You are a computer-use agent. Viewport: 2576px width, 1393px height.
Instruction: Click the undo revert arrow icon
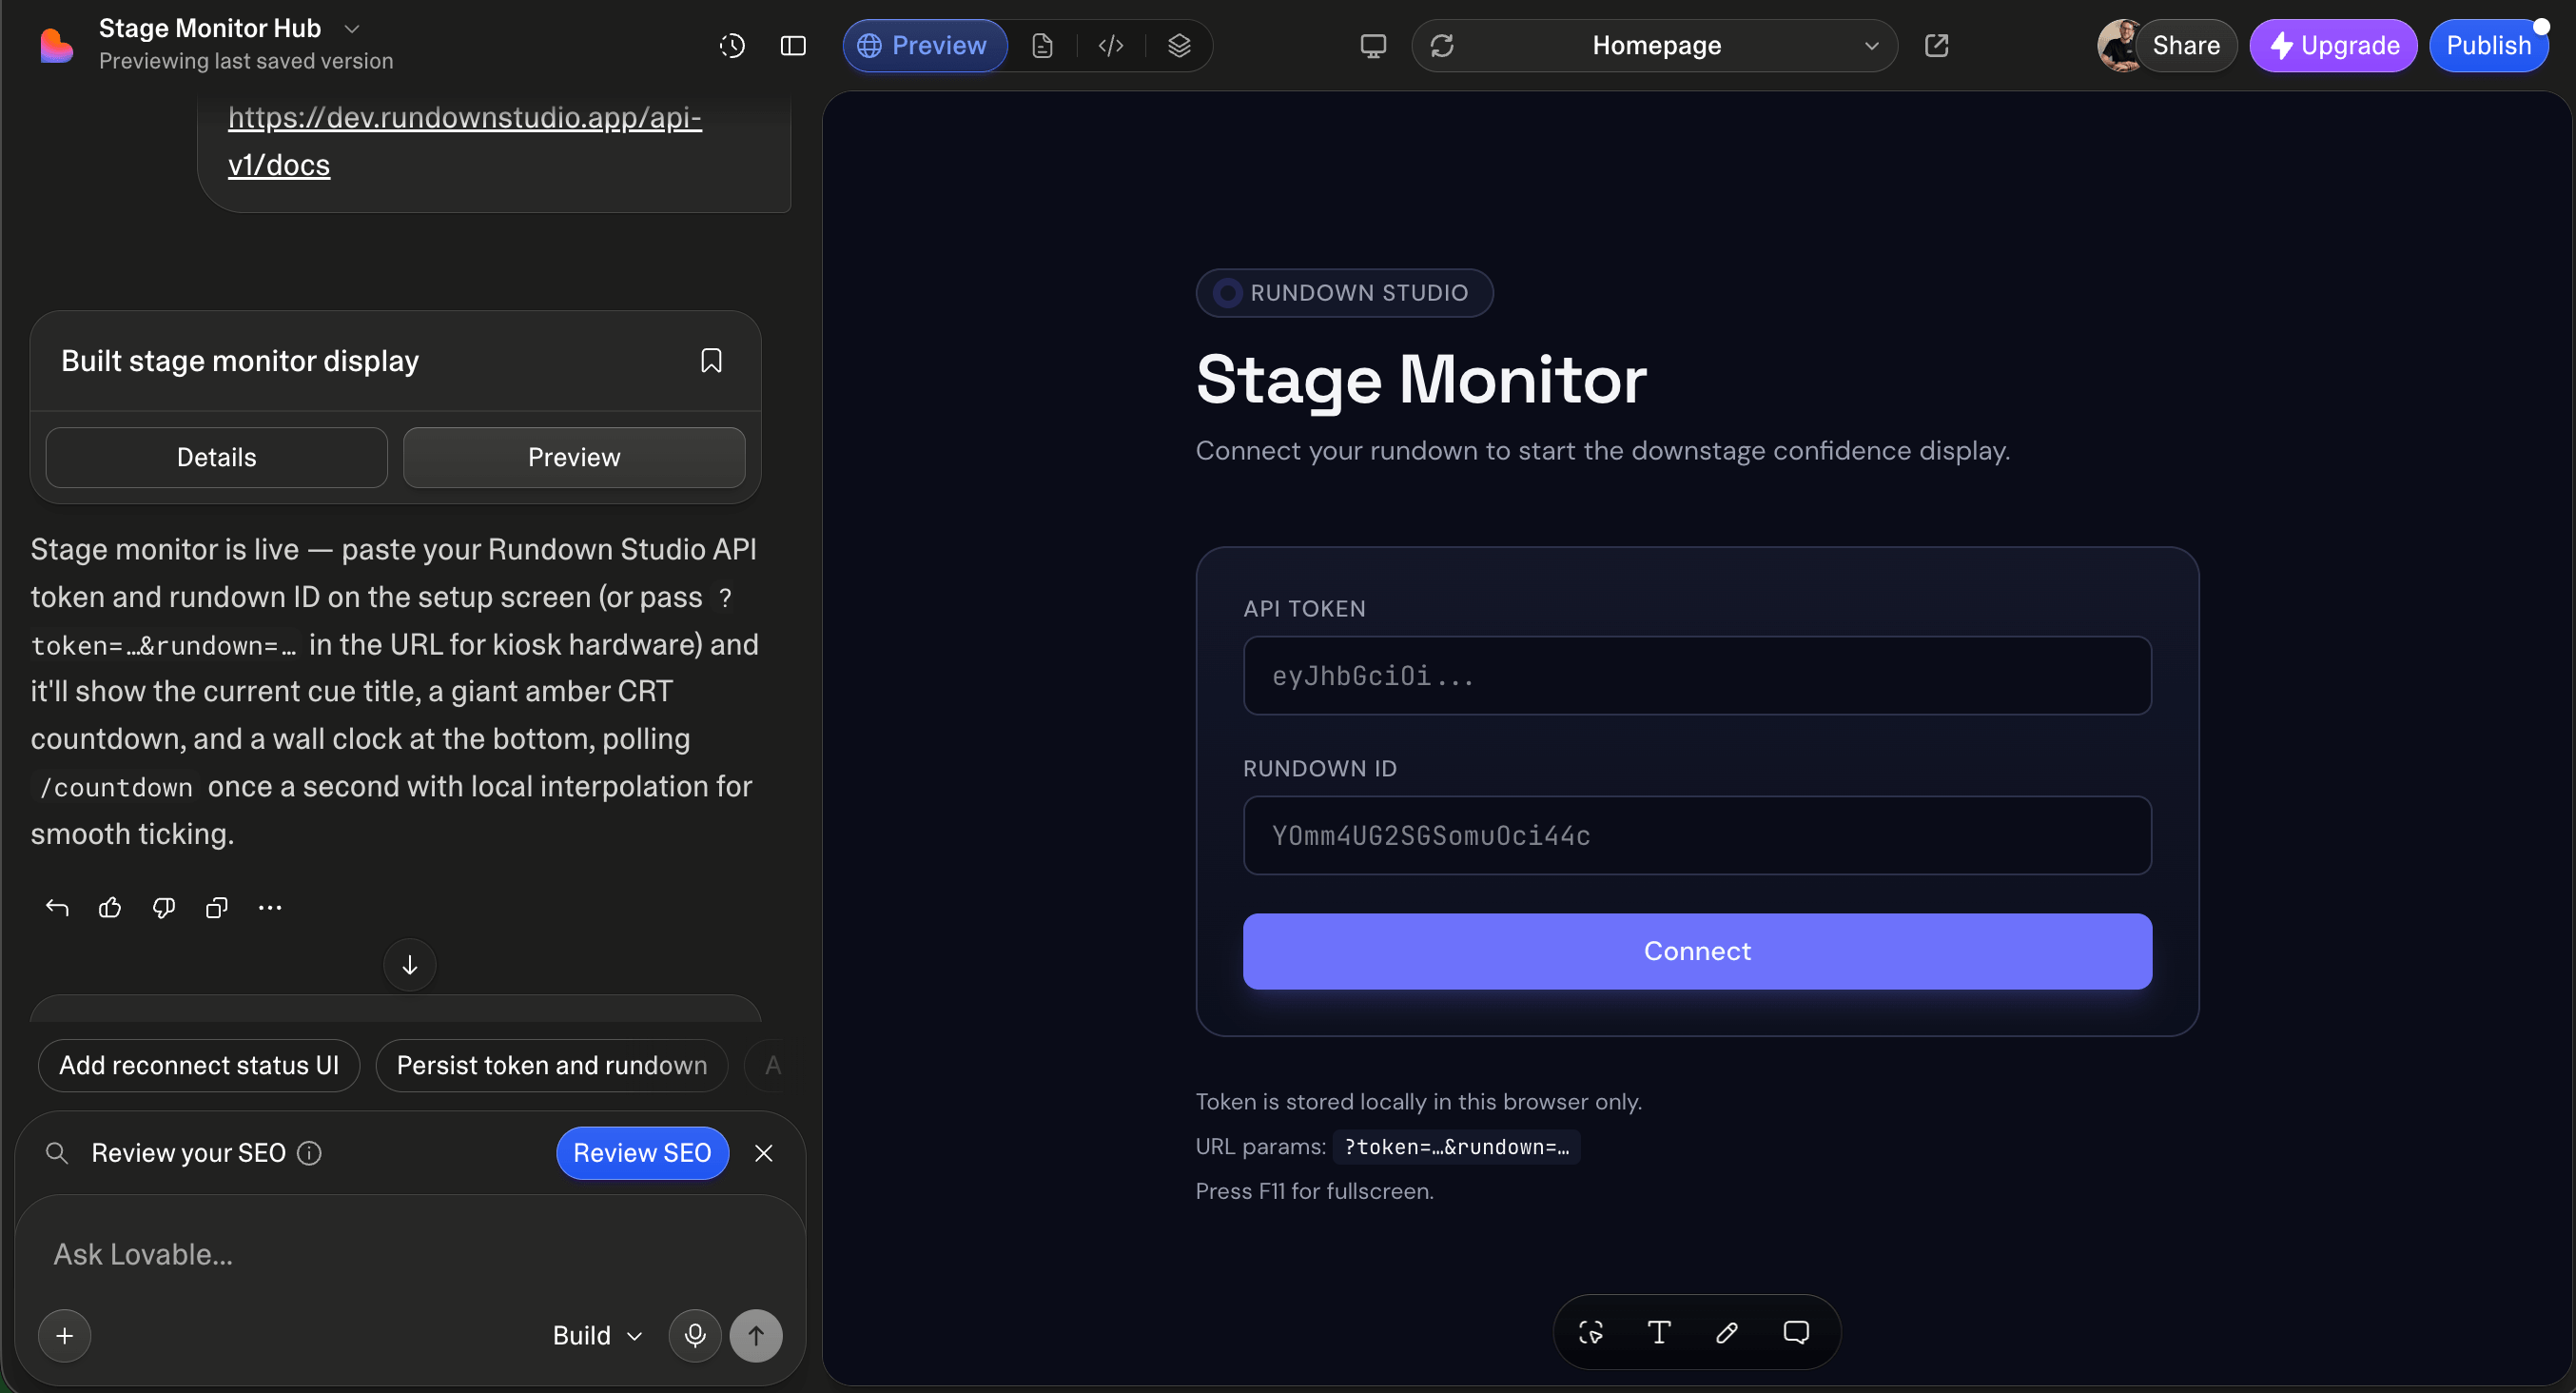57,907
